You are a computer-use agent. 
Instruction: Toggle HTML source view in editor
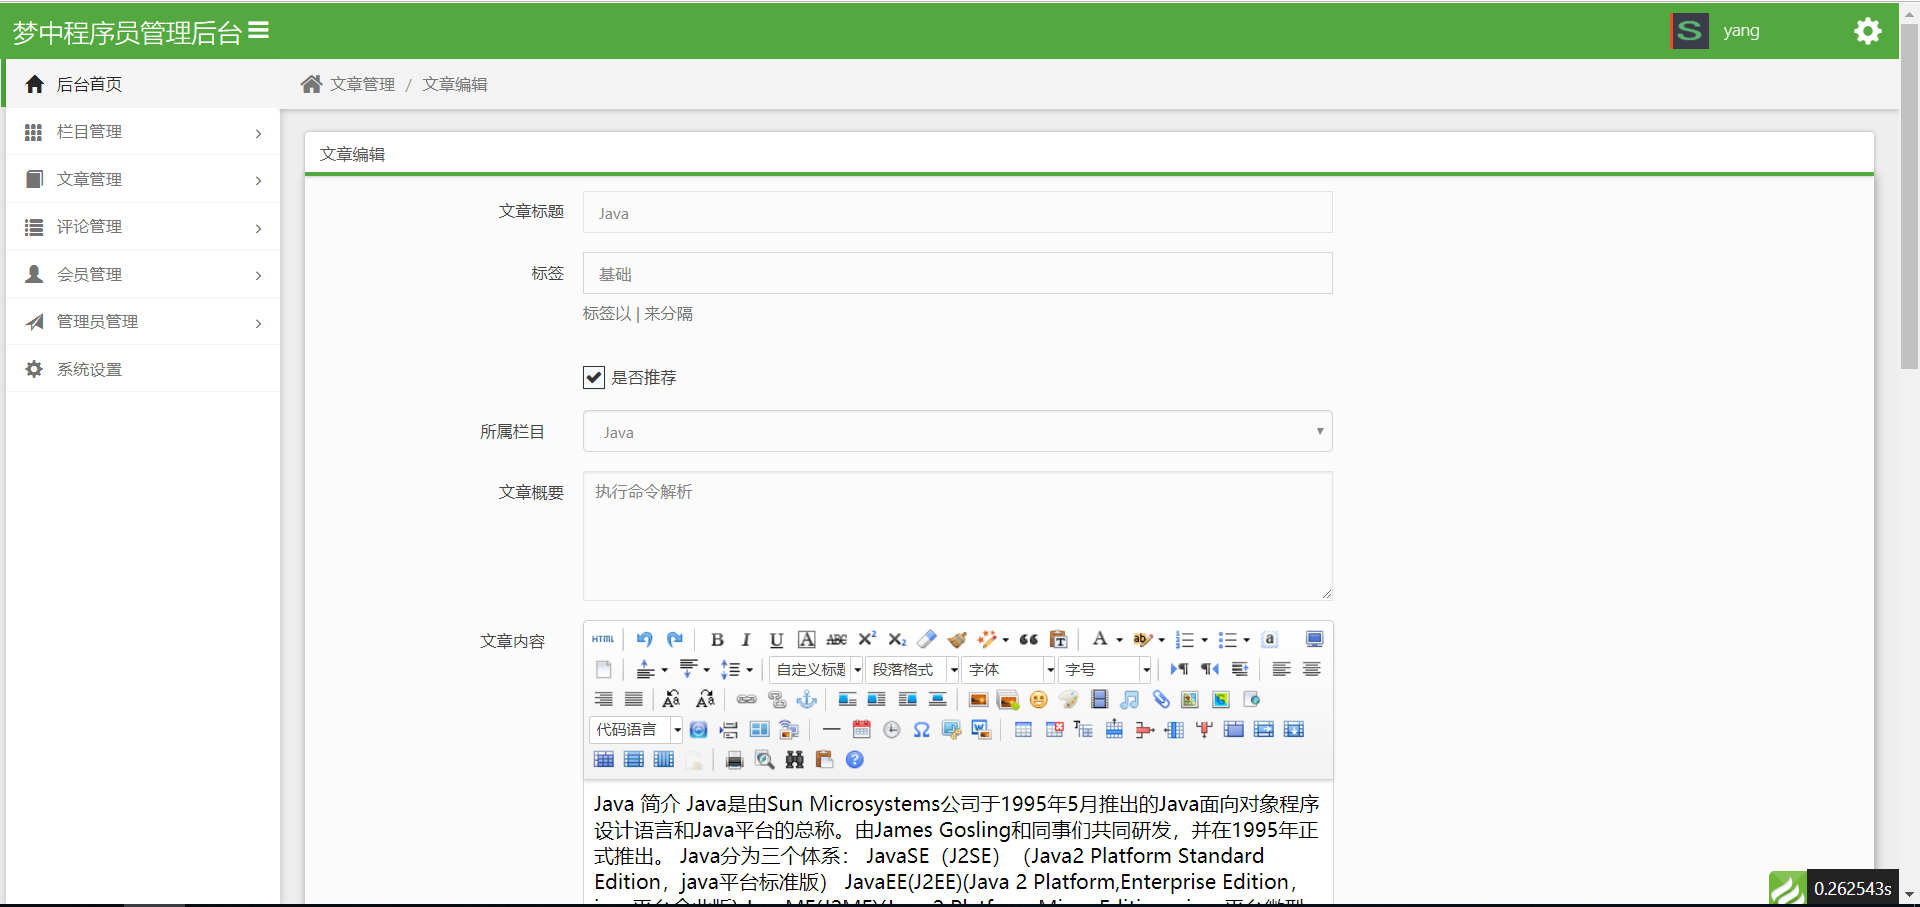point(603,639)
